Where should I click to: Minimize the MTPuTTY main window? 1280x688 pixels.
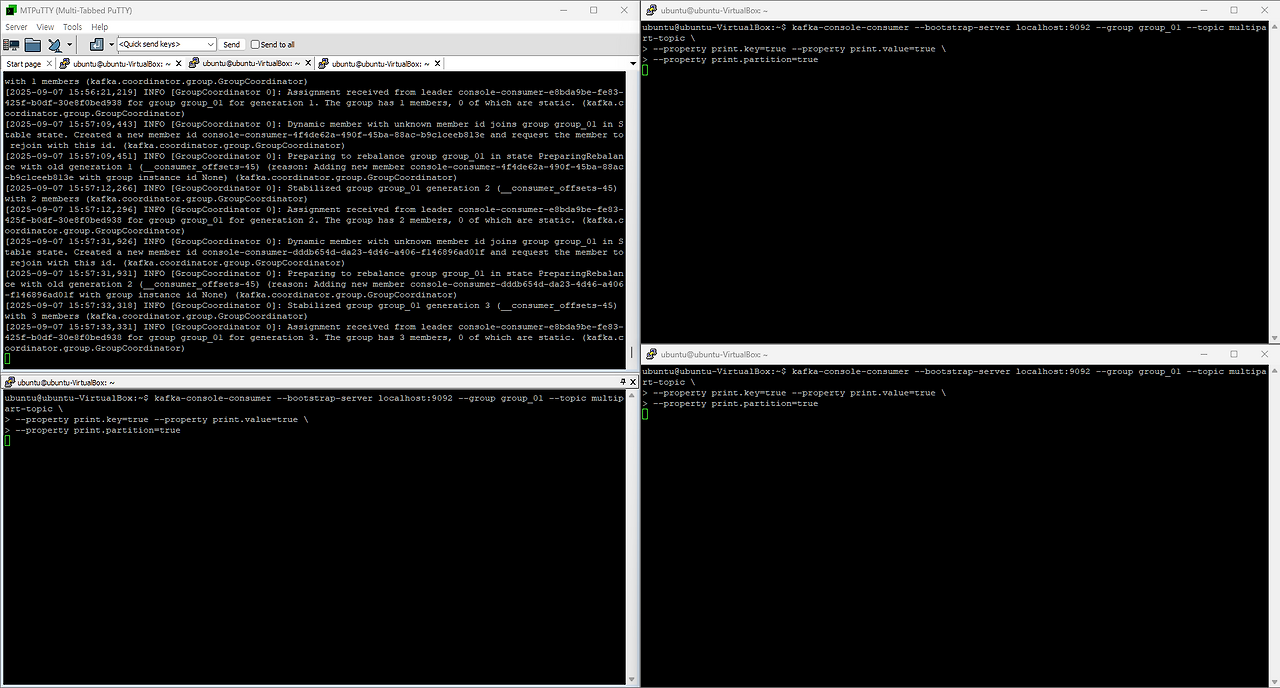coord(562,10)
